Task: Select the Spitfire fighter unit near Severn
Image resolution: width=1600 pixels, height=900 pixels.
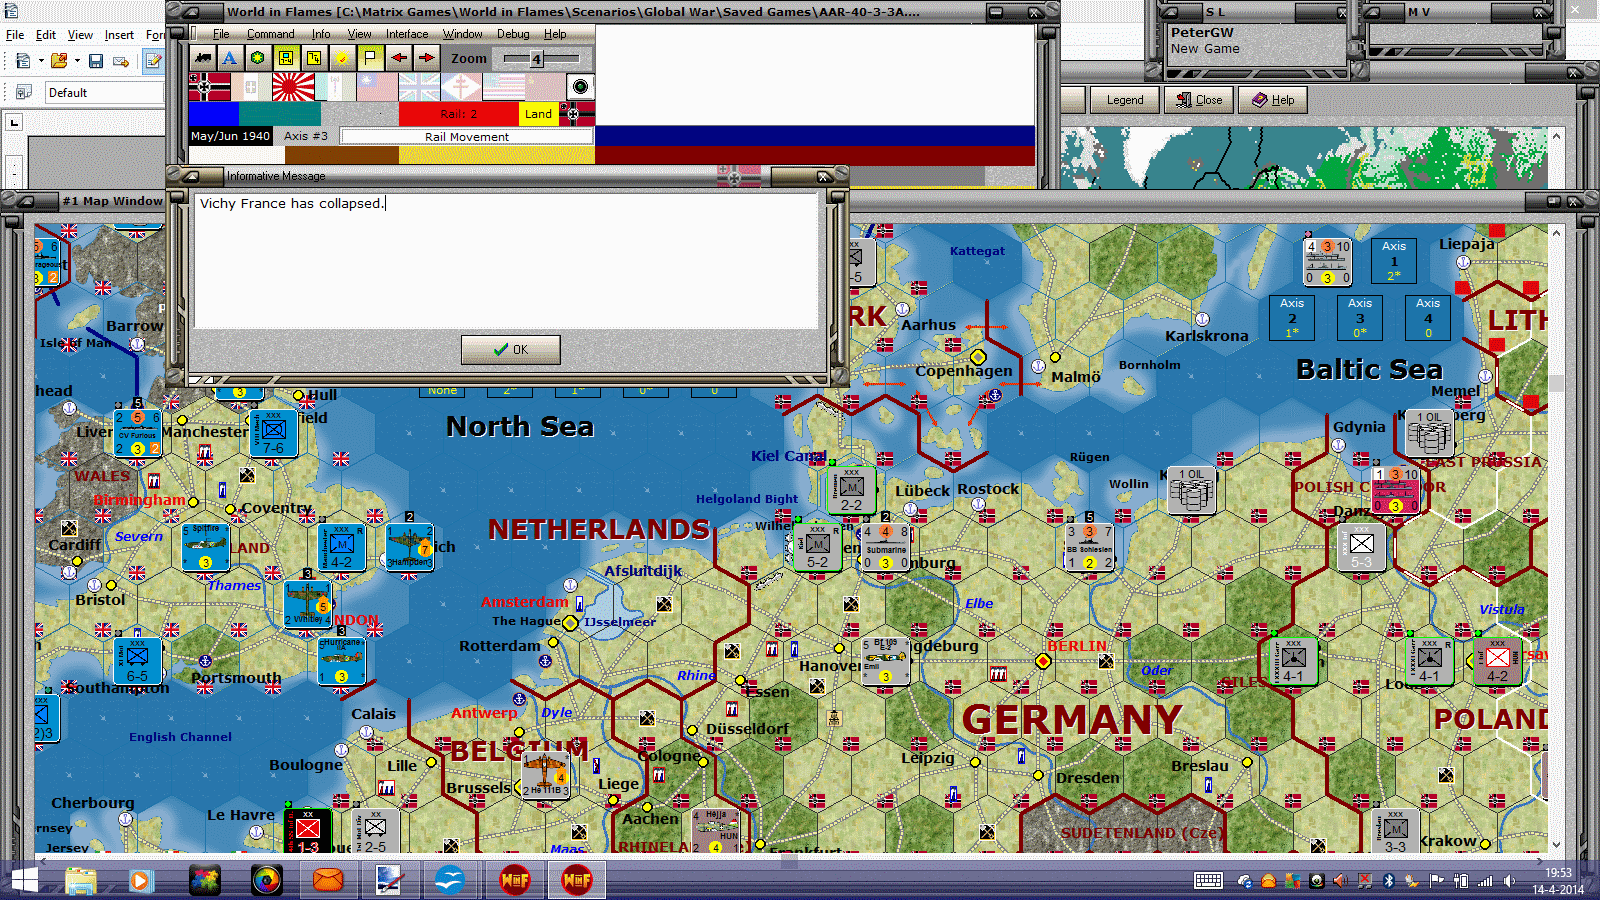Action: [x=206, y=547]
